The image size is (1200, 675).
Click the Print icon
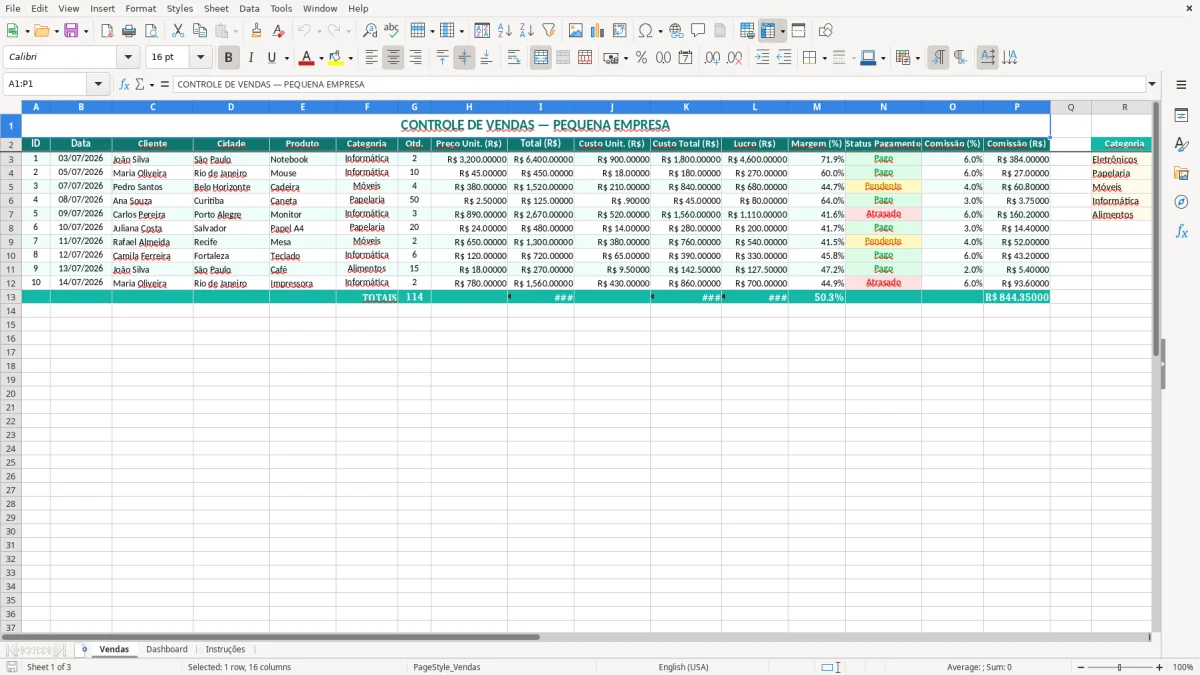pyautogui.click(x=129, y=31)
